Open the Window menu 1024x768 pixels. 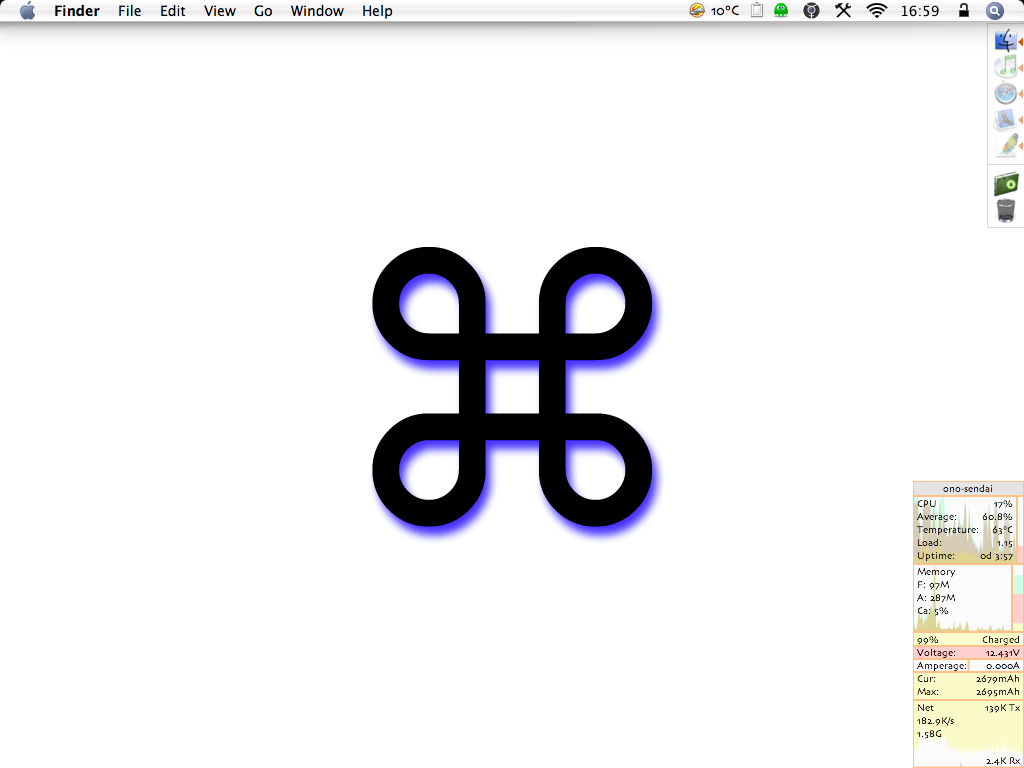pos(317,11)
